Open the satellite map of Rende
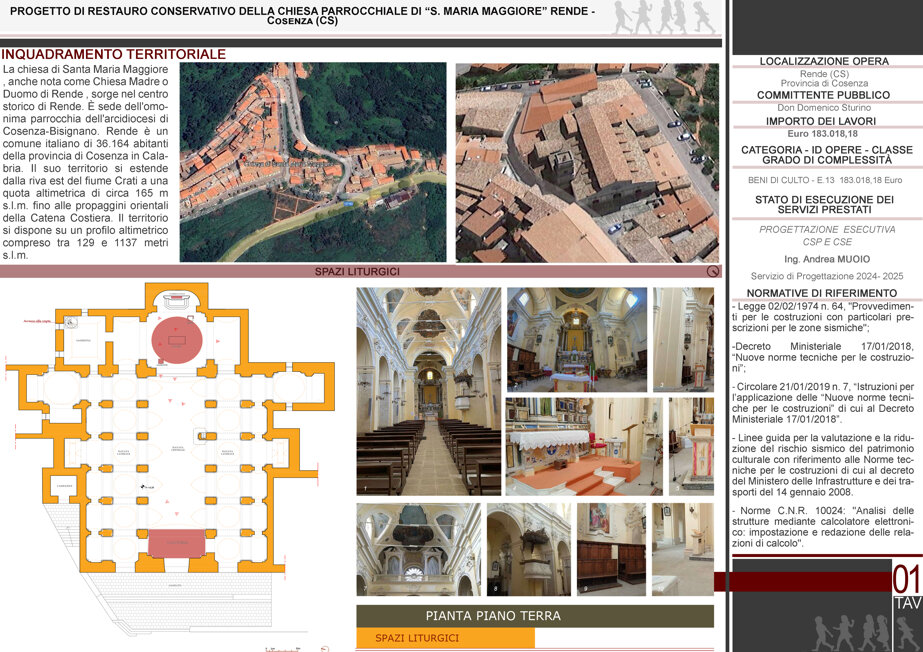This screenshot has width=923, height=652. click(313, 162)
